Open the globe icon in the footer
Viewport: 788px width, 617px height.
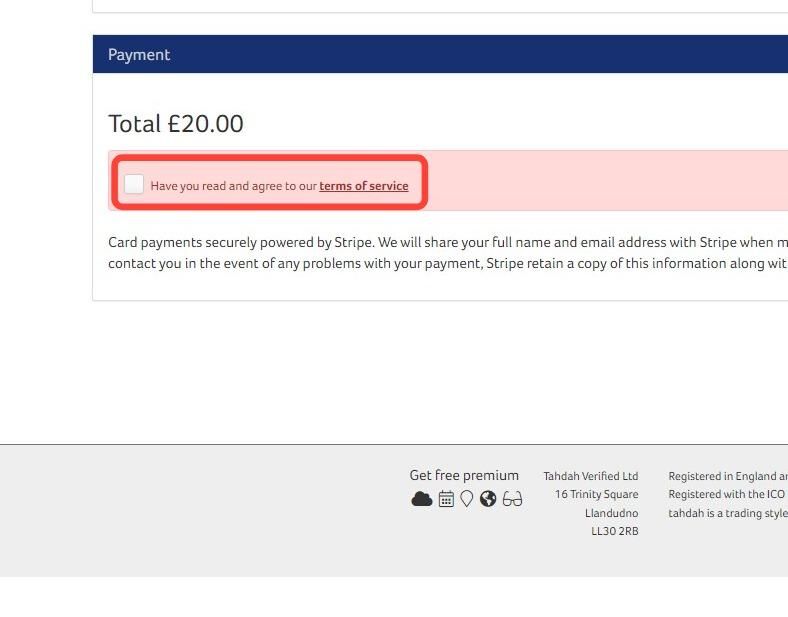tap(488, 499)
